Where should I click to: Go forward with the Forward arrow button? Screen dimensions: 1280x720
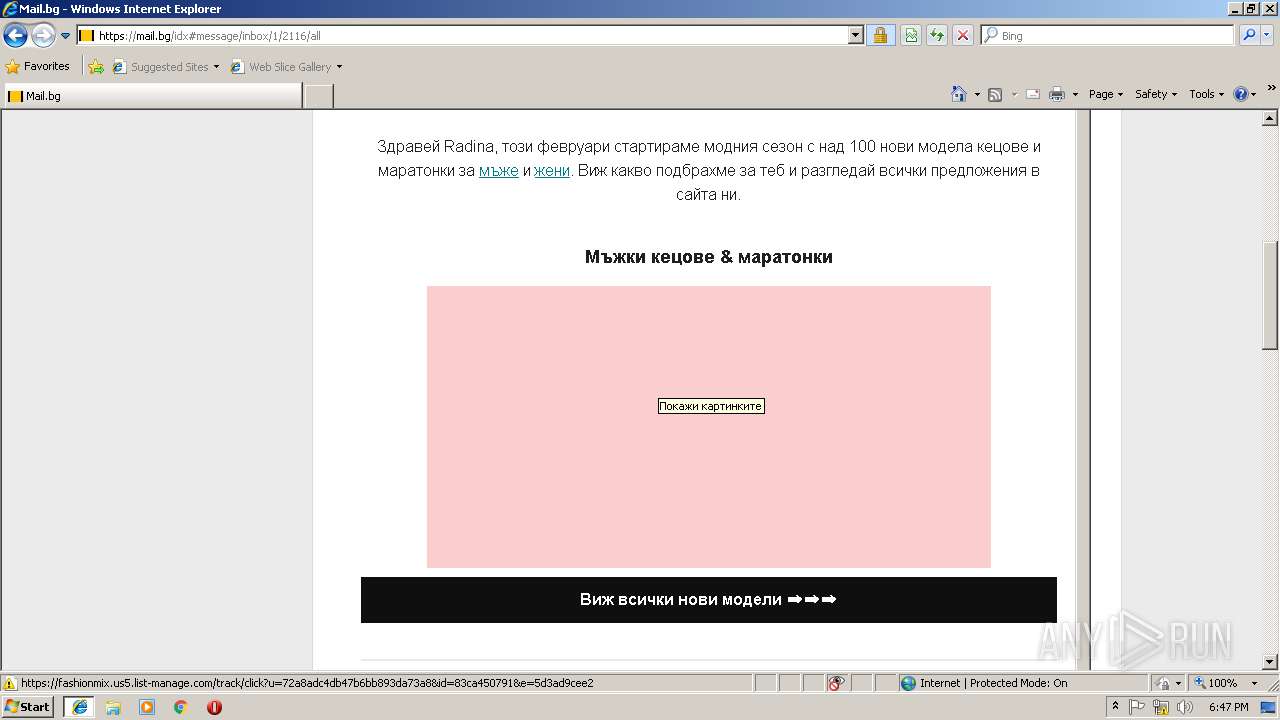point(43,36)
